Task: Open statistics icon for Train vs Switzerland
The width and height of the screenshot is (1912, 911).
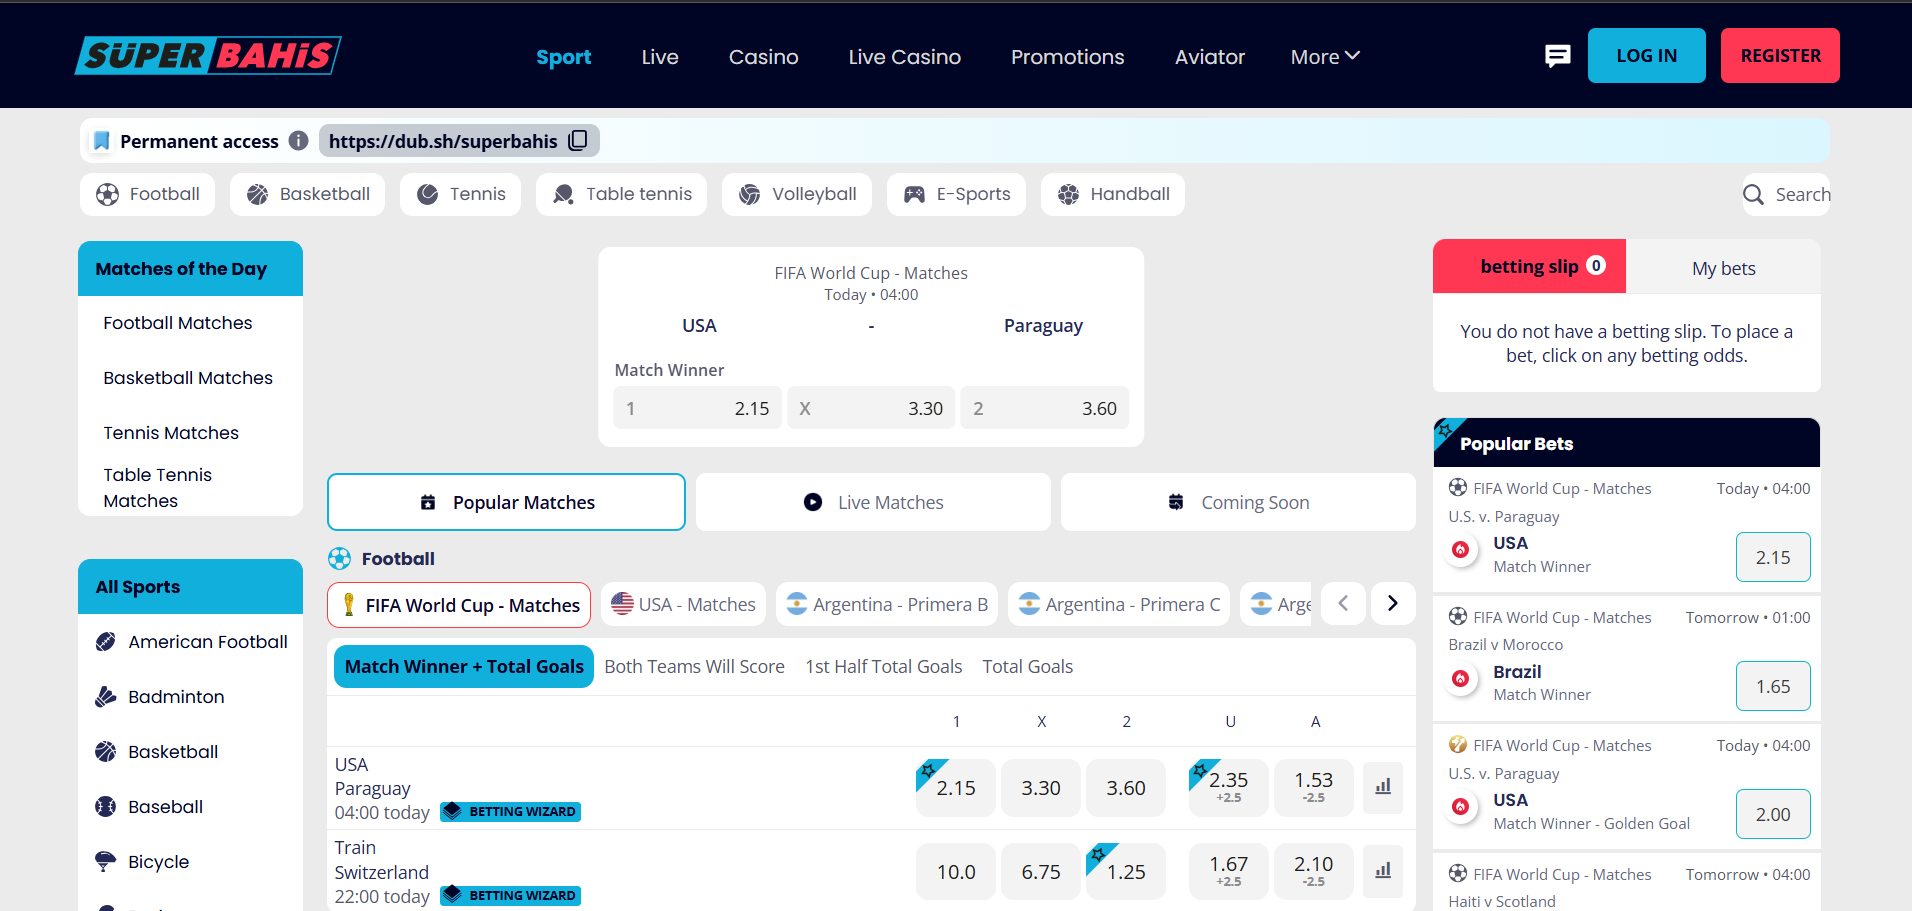Action: [x=1383, y=872]
